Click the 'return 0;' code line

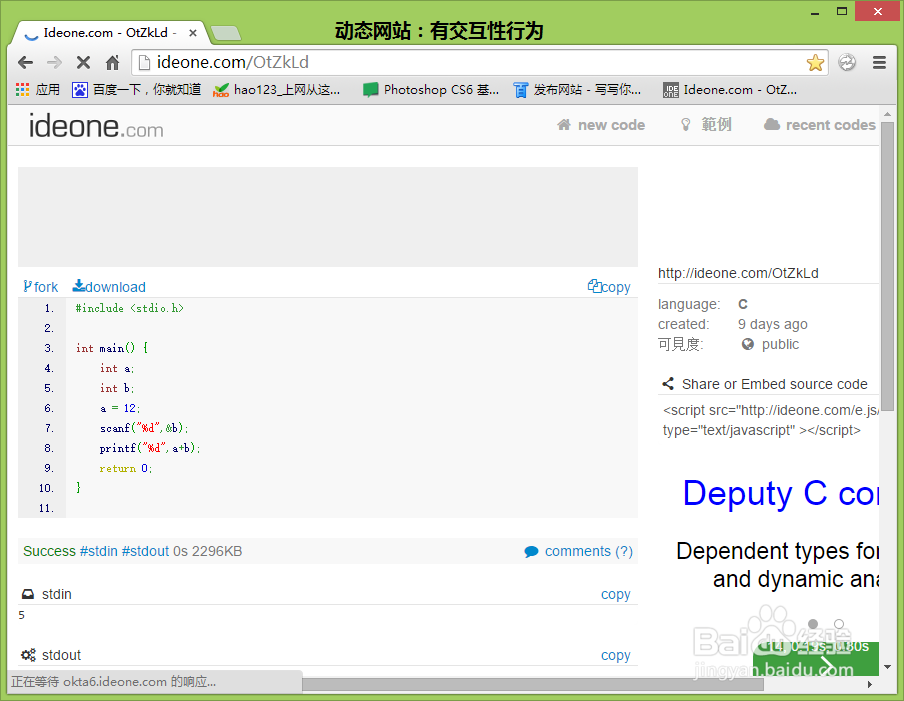[126, 468]
